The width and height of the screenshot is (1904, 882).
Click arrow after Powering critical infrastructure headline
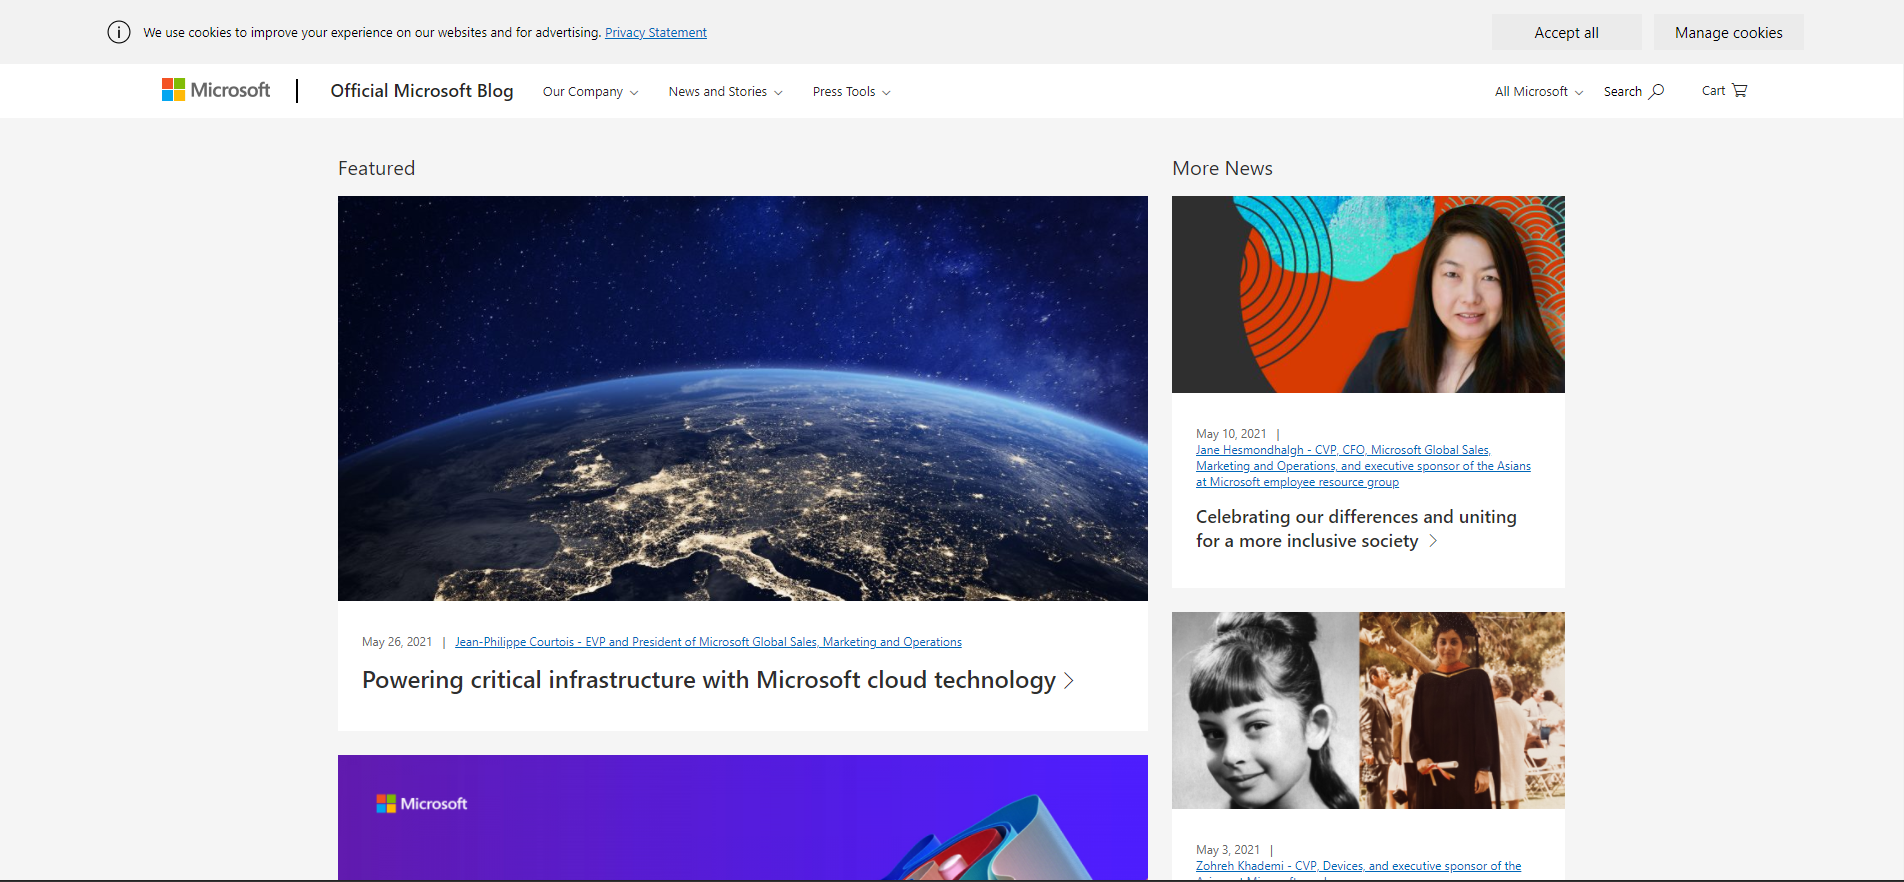1069,681
